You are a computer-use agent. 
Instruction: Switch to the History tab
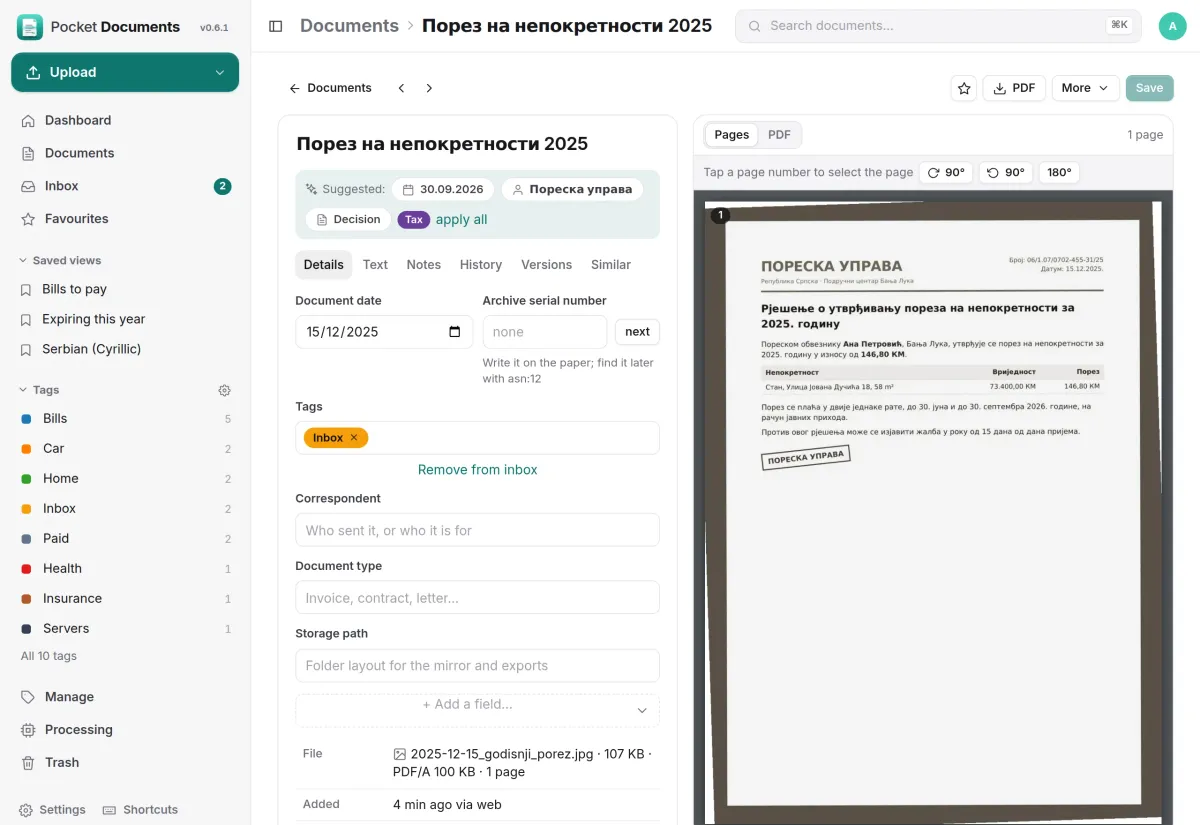(481, 265)
